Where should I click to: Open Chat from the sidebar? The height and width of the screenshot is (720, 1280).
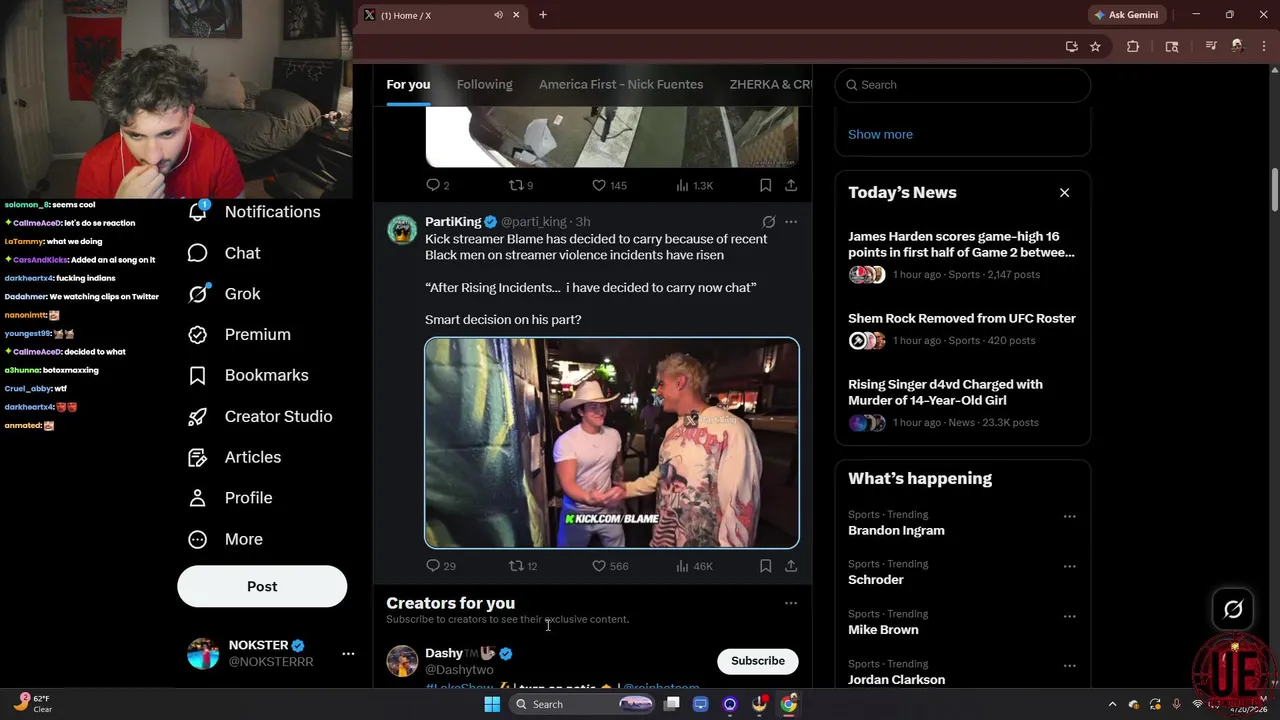(224, 253)
